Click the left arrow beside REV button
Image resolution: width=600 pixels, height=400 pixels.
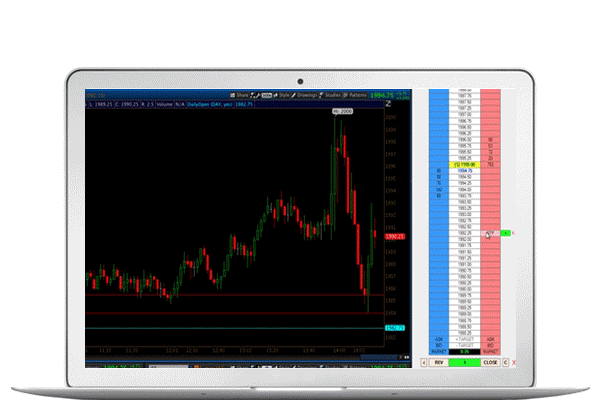pos(424,363)
